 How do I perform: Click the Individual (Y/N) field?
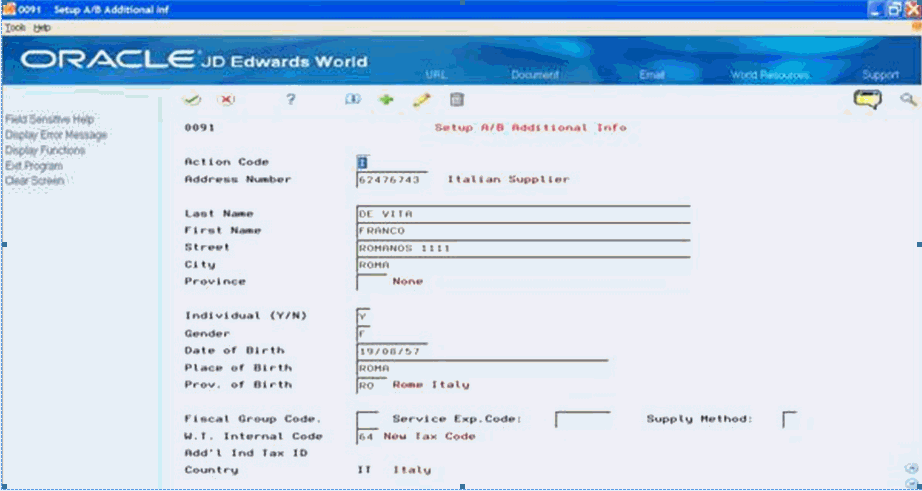(x=363, y=316)
